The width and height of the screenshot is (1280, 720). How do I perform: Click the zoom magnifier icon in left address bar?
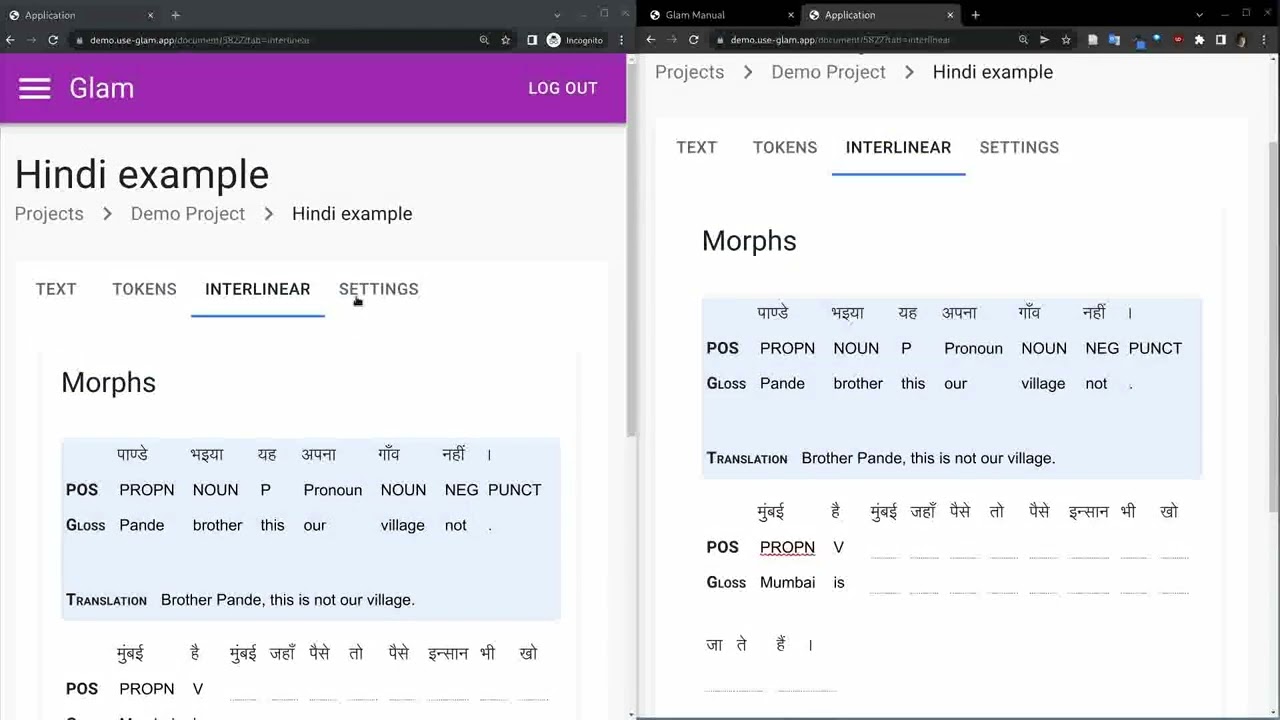pyautogui.click(x=484, y=40)
